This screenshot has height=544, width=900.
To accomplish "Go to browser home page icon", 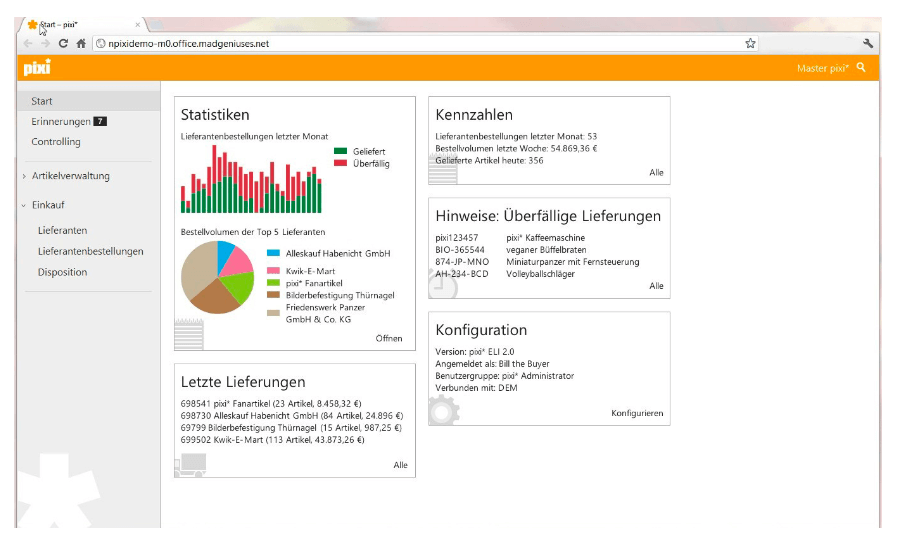I will pos(81,44).
